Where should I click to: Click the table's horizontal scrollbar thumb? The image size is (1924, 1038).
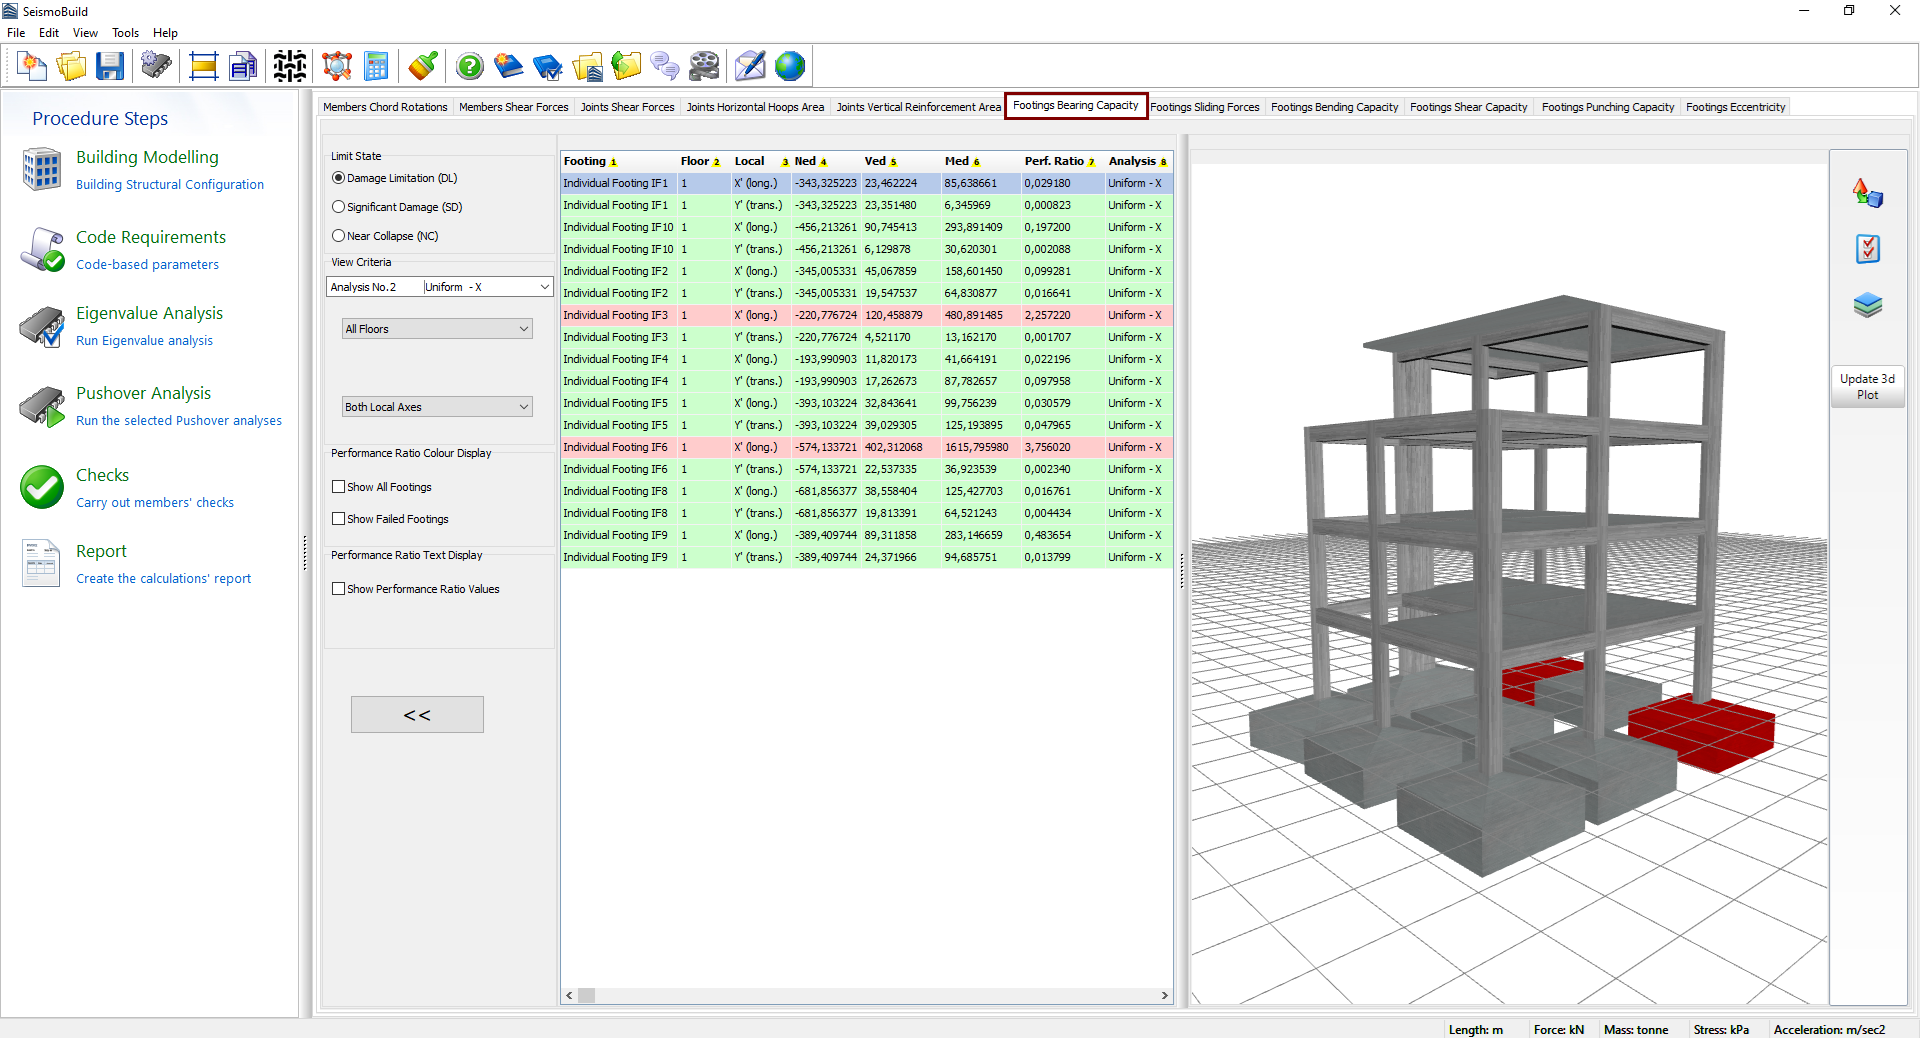pos(587,995)
